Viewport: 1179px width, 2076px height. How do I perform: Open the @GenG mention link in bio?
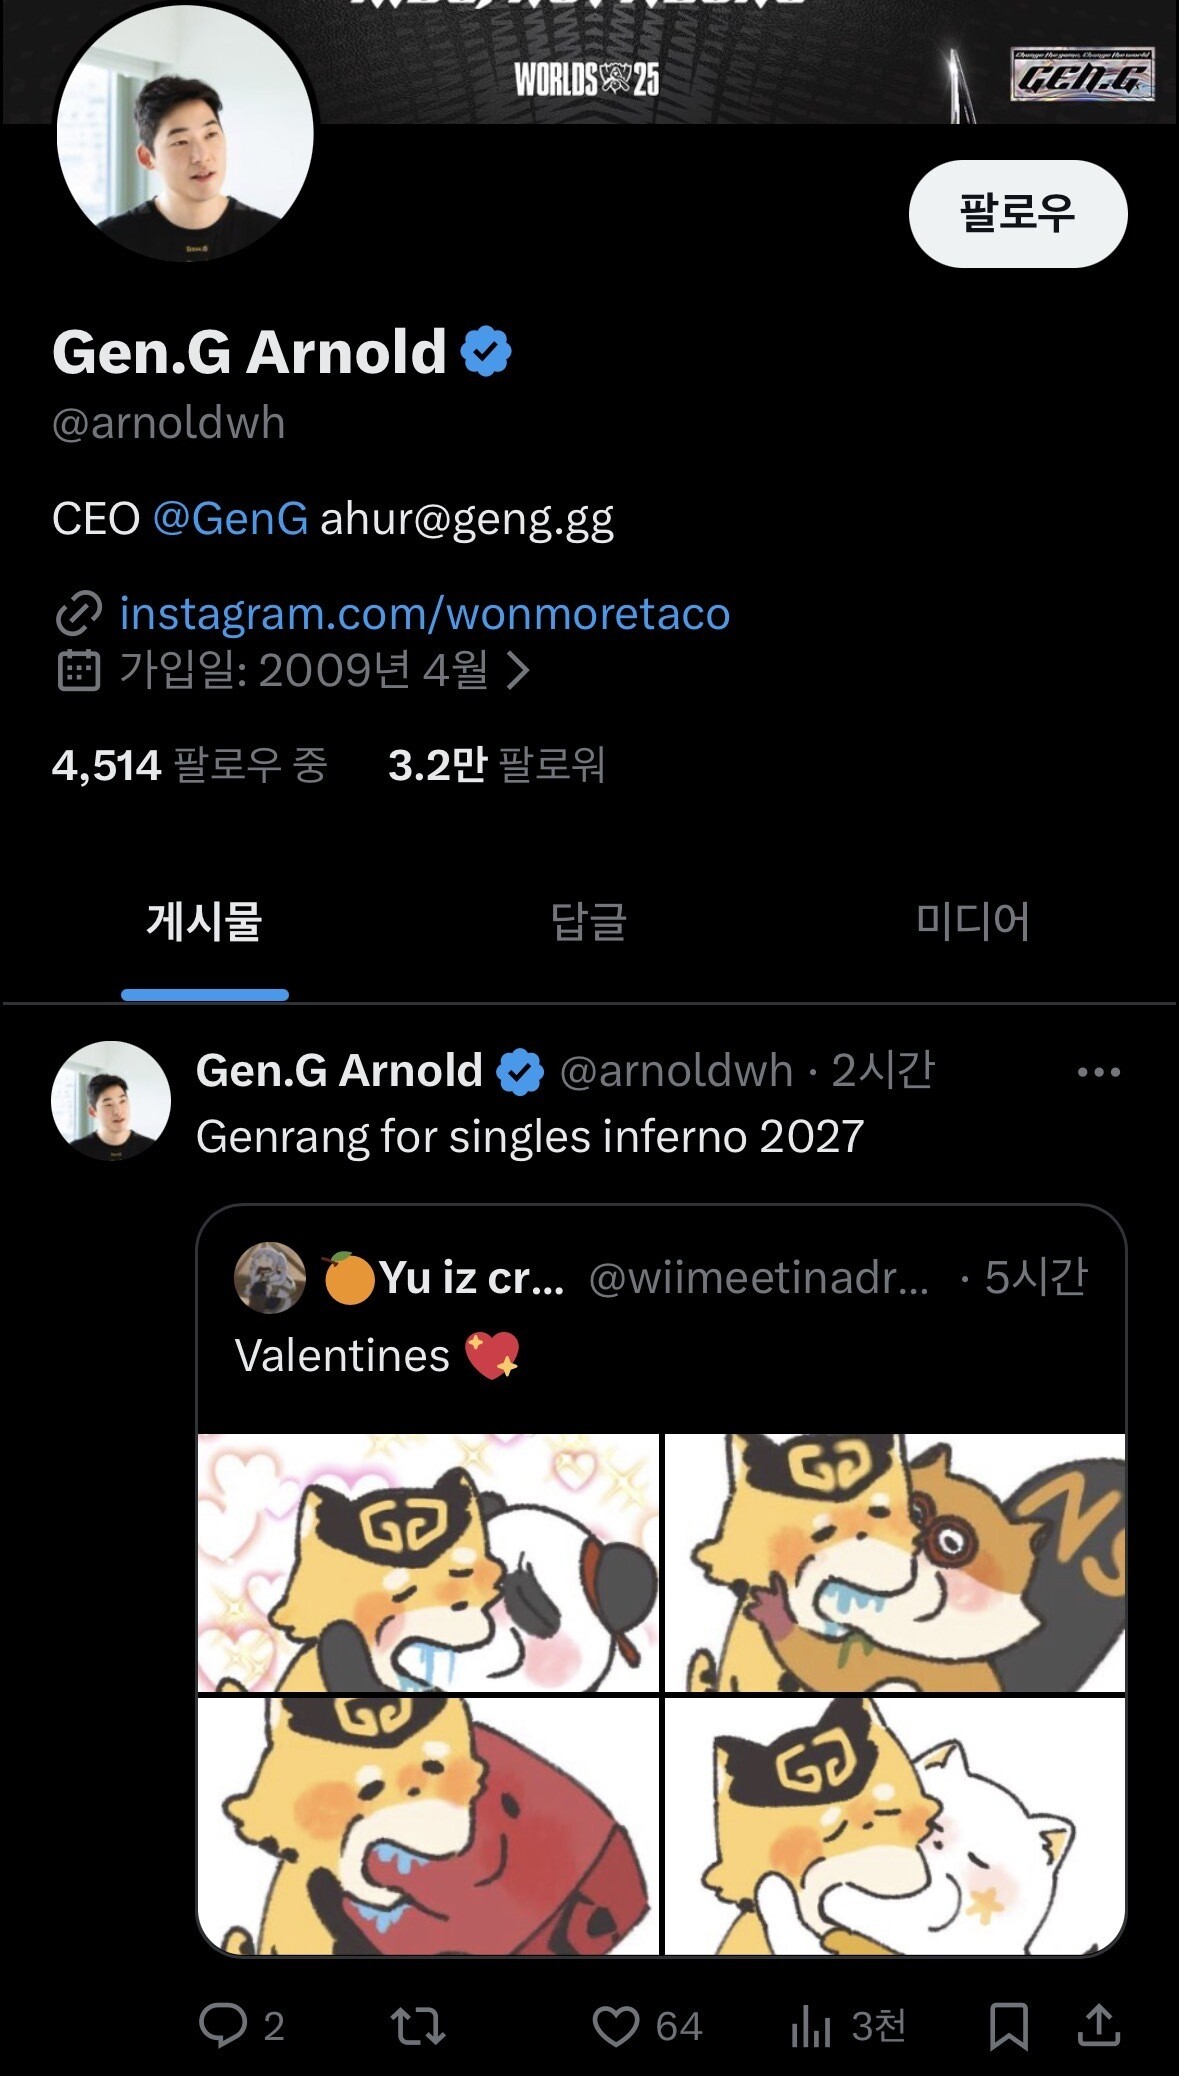pos(230,519)
